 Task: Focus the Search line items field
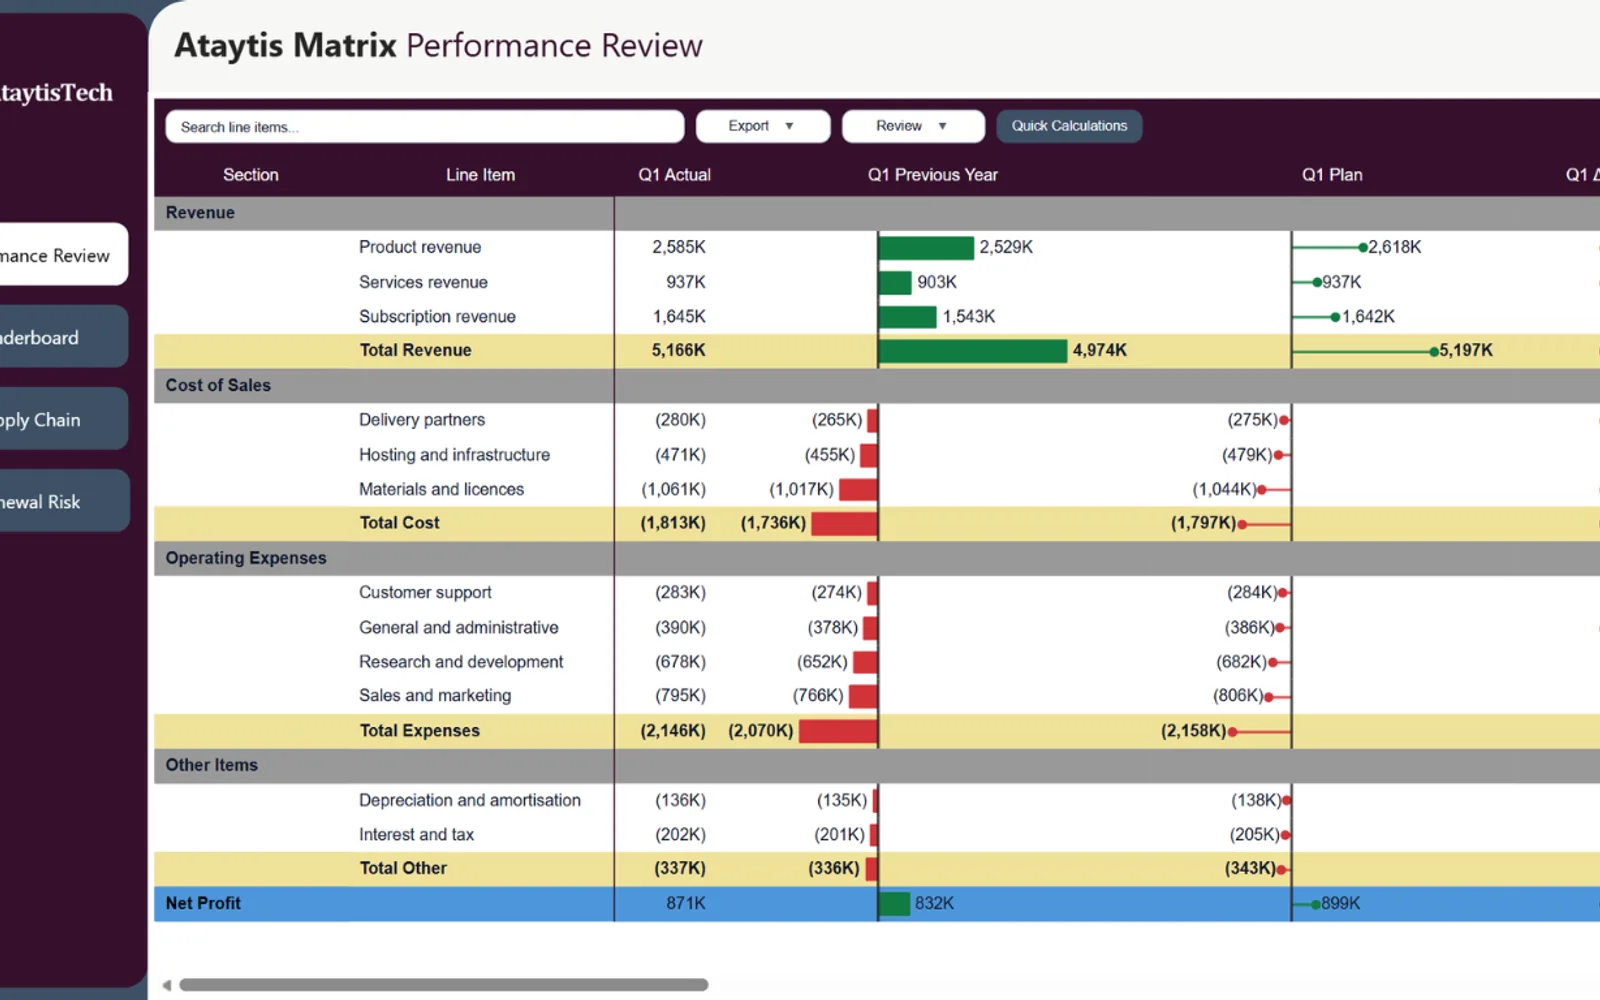pos(425,127)
